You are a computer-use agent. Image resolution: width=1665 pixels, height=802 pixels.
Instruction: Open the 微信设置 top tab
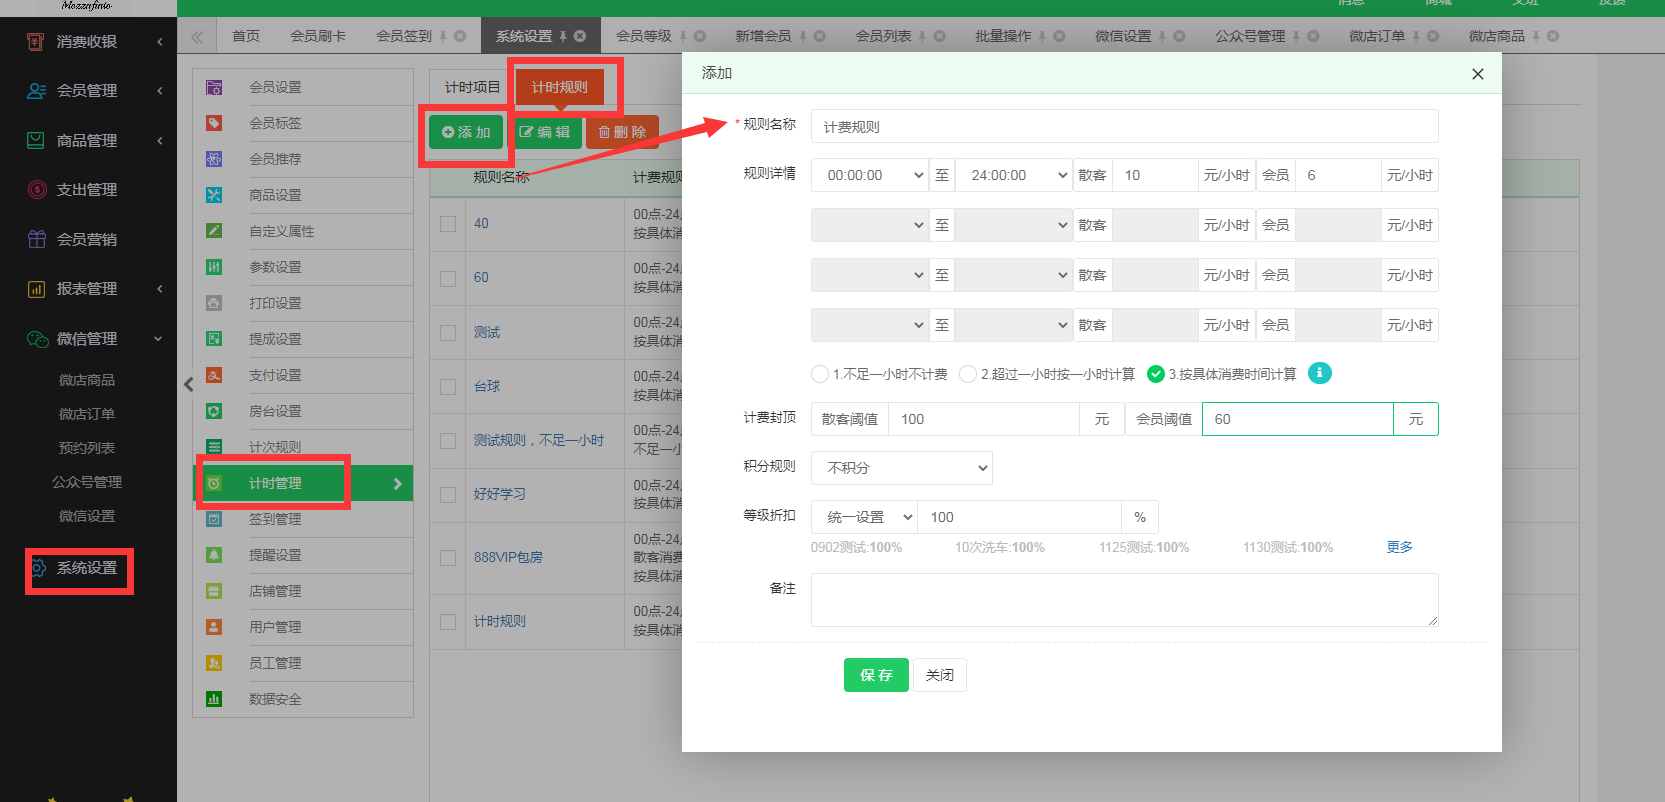click(1123, 36)
